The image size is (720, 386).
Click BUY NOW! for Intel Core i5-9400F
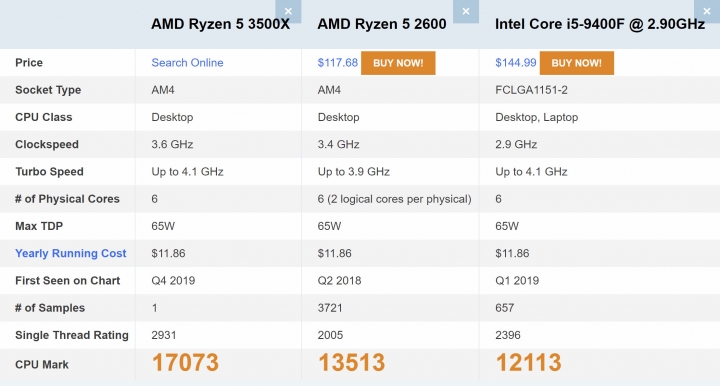576,63
